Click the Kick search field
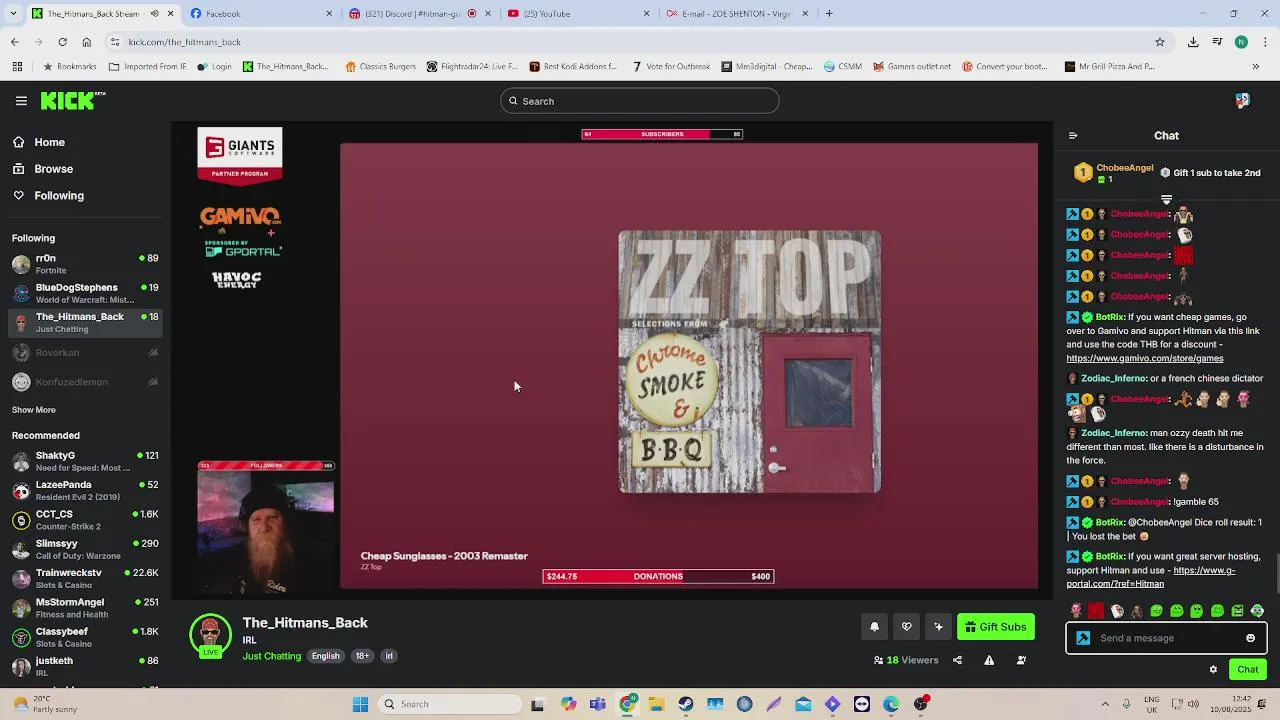The width and height of the screenshot is (1280, 720). [640, 101]
